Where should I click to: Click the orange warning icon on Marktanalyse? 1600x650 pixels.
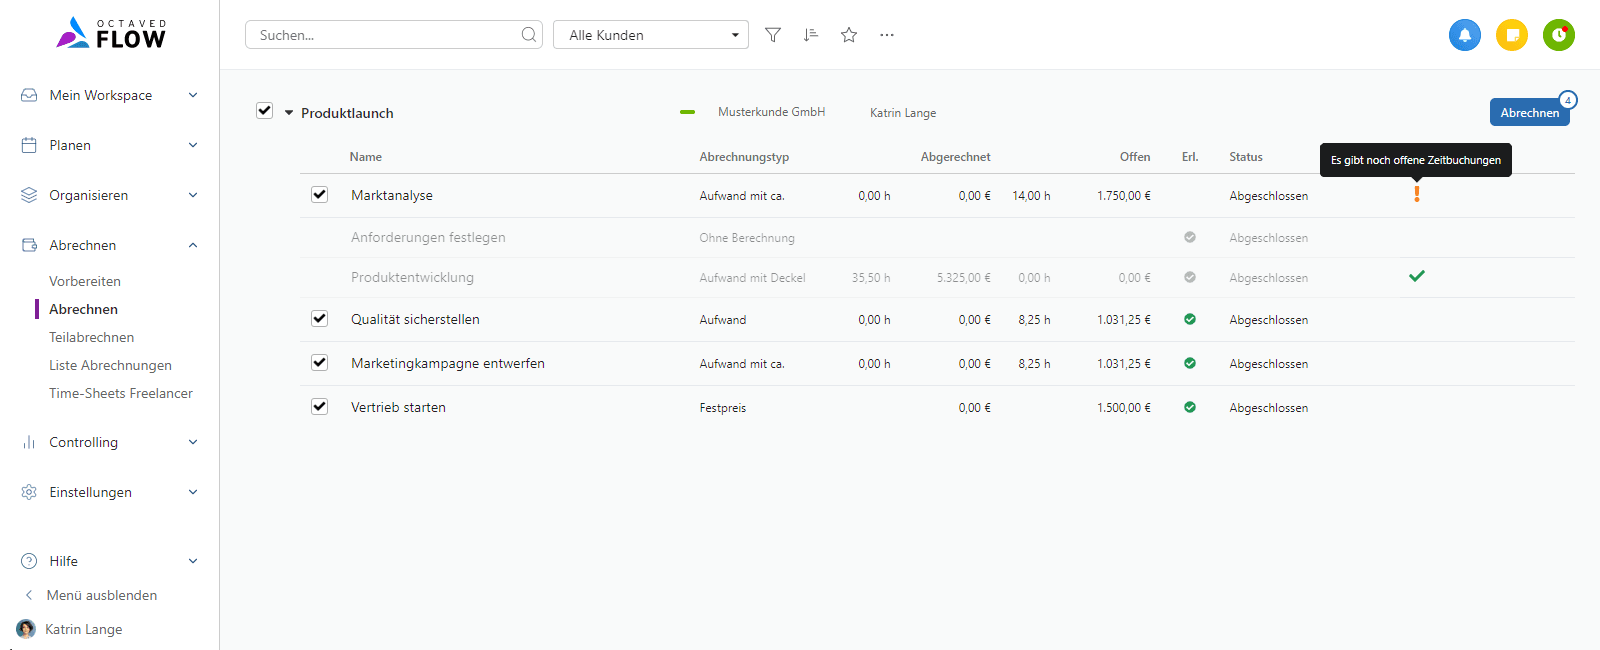pyautogui.click(x=1416, y=194)
